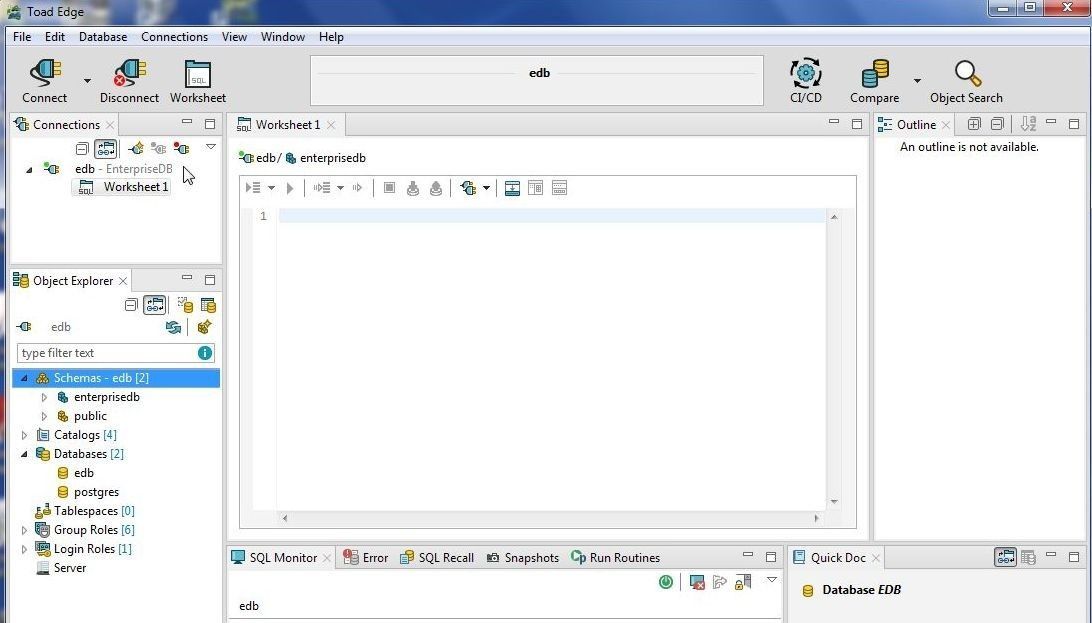Screen dimensions: 1092x623
Task: Toggle the scroll lock icon in SQL Monitor
Action: pos(743,581)
